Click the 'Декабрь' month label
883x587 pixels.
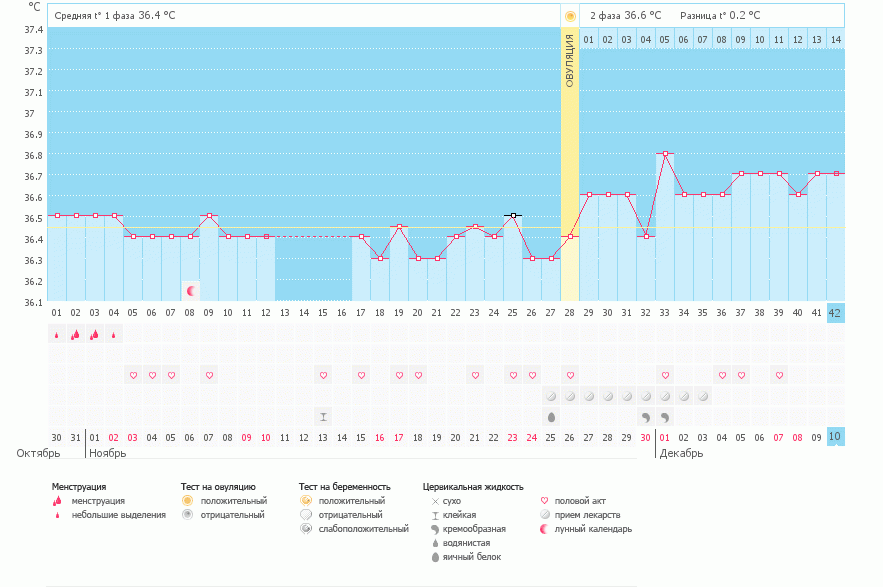pyautogui.click(x=681, y=453)
